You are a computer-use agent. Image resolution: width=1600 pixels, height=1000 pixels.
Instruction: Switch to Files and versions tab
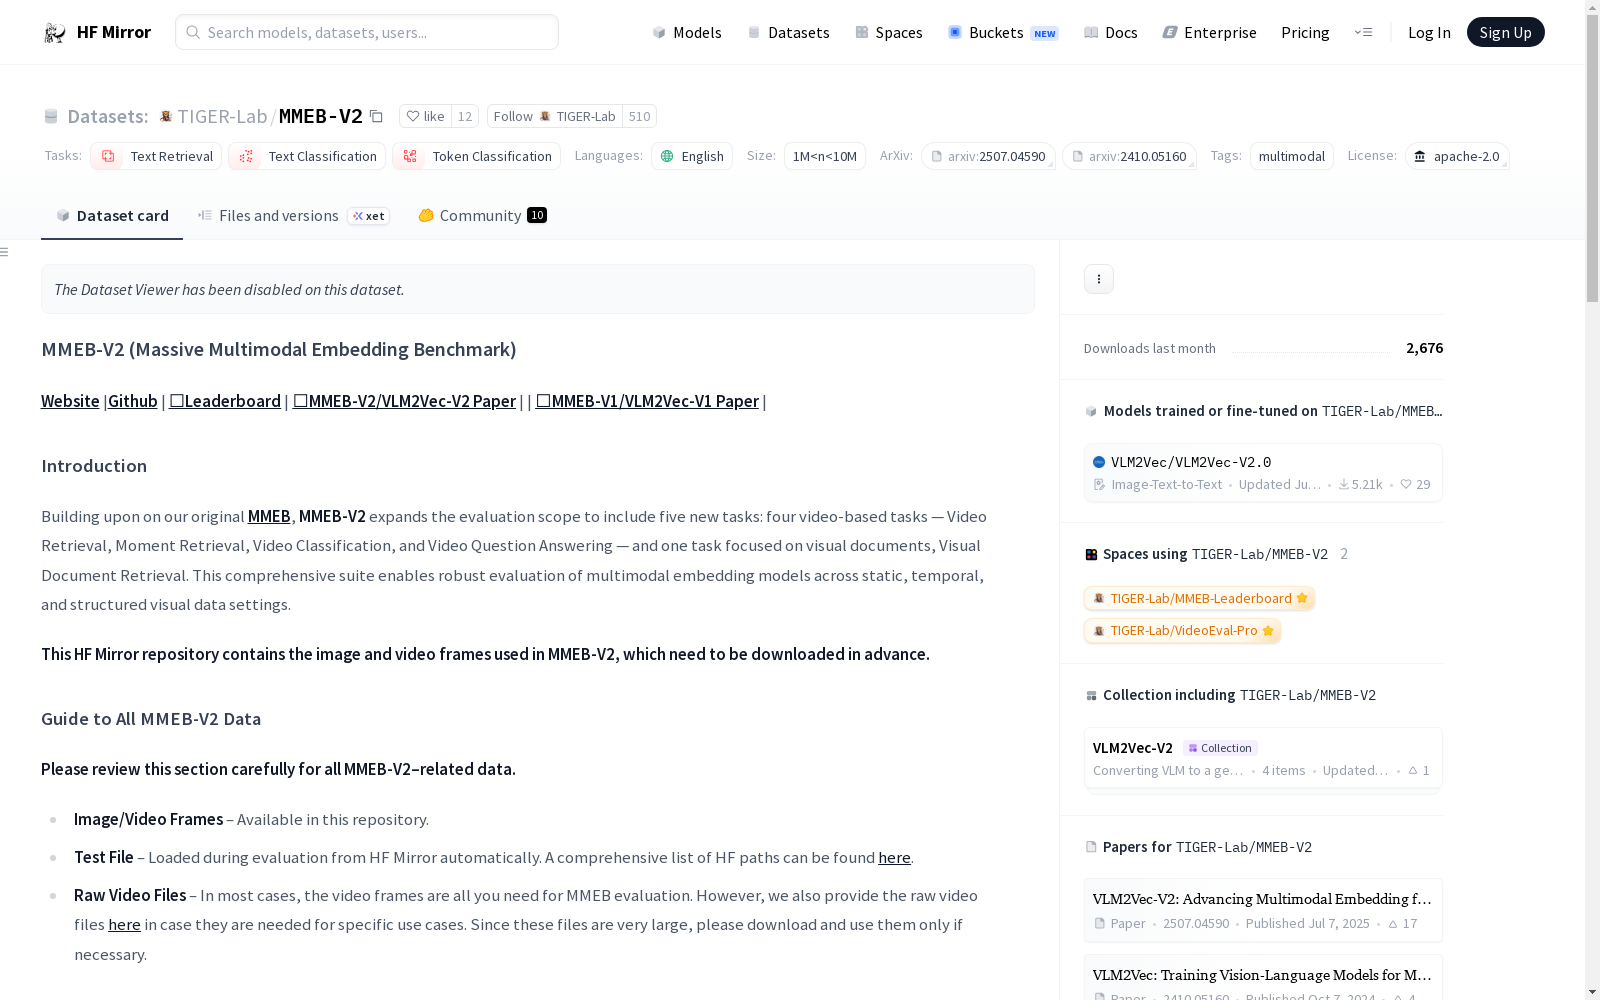293,215
